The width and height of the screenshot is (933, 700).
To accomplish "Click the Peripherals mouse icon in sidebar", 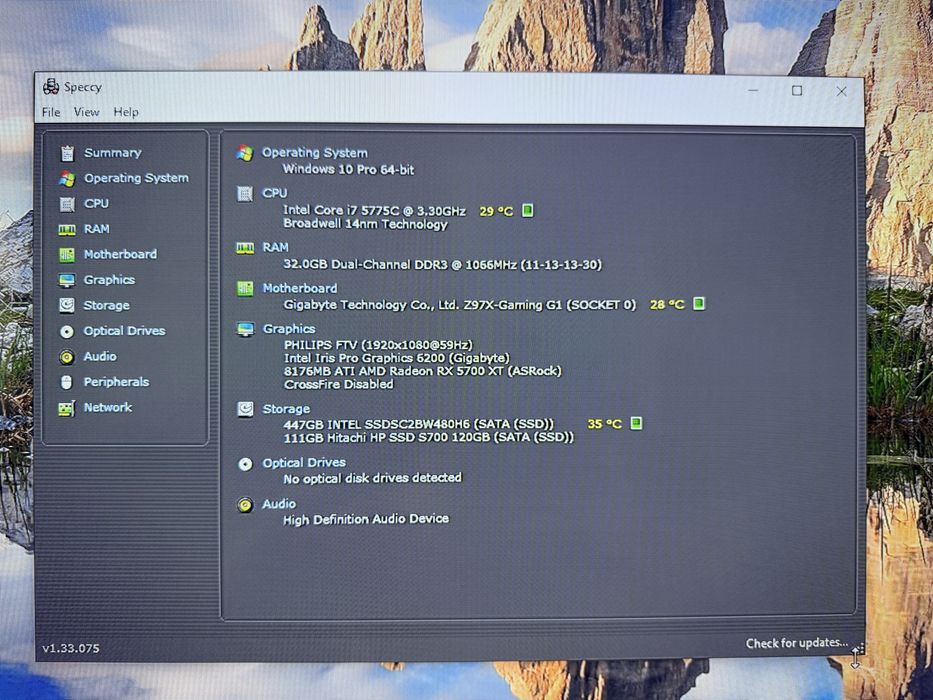I will (x=67, y=382).
